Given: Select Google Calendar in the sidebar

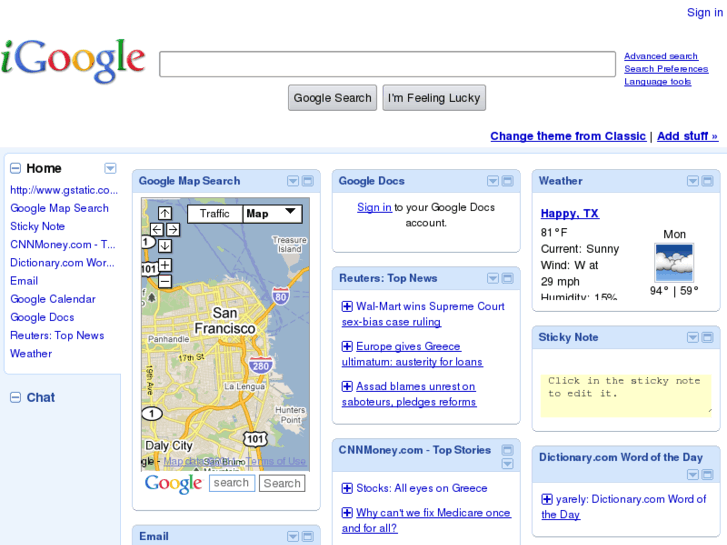Looking at the screenshot, I should pyautogui.click(x=53, y=299).
